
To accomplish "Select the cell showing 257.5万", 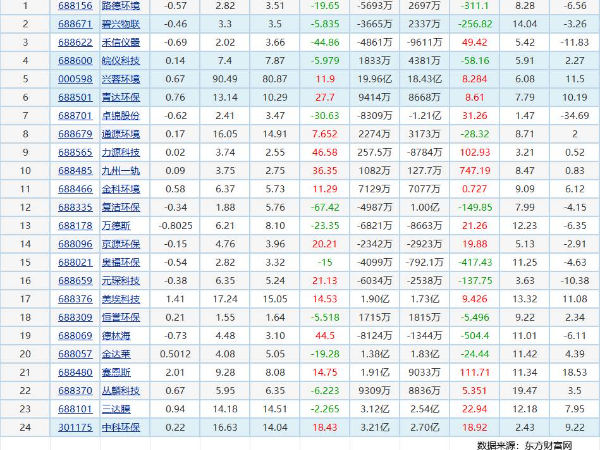I will (x=375, y=152).
